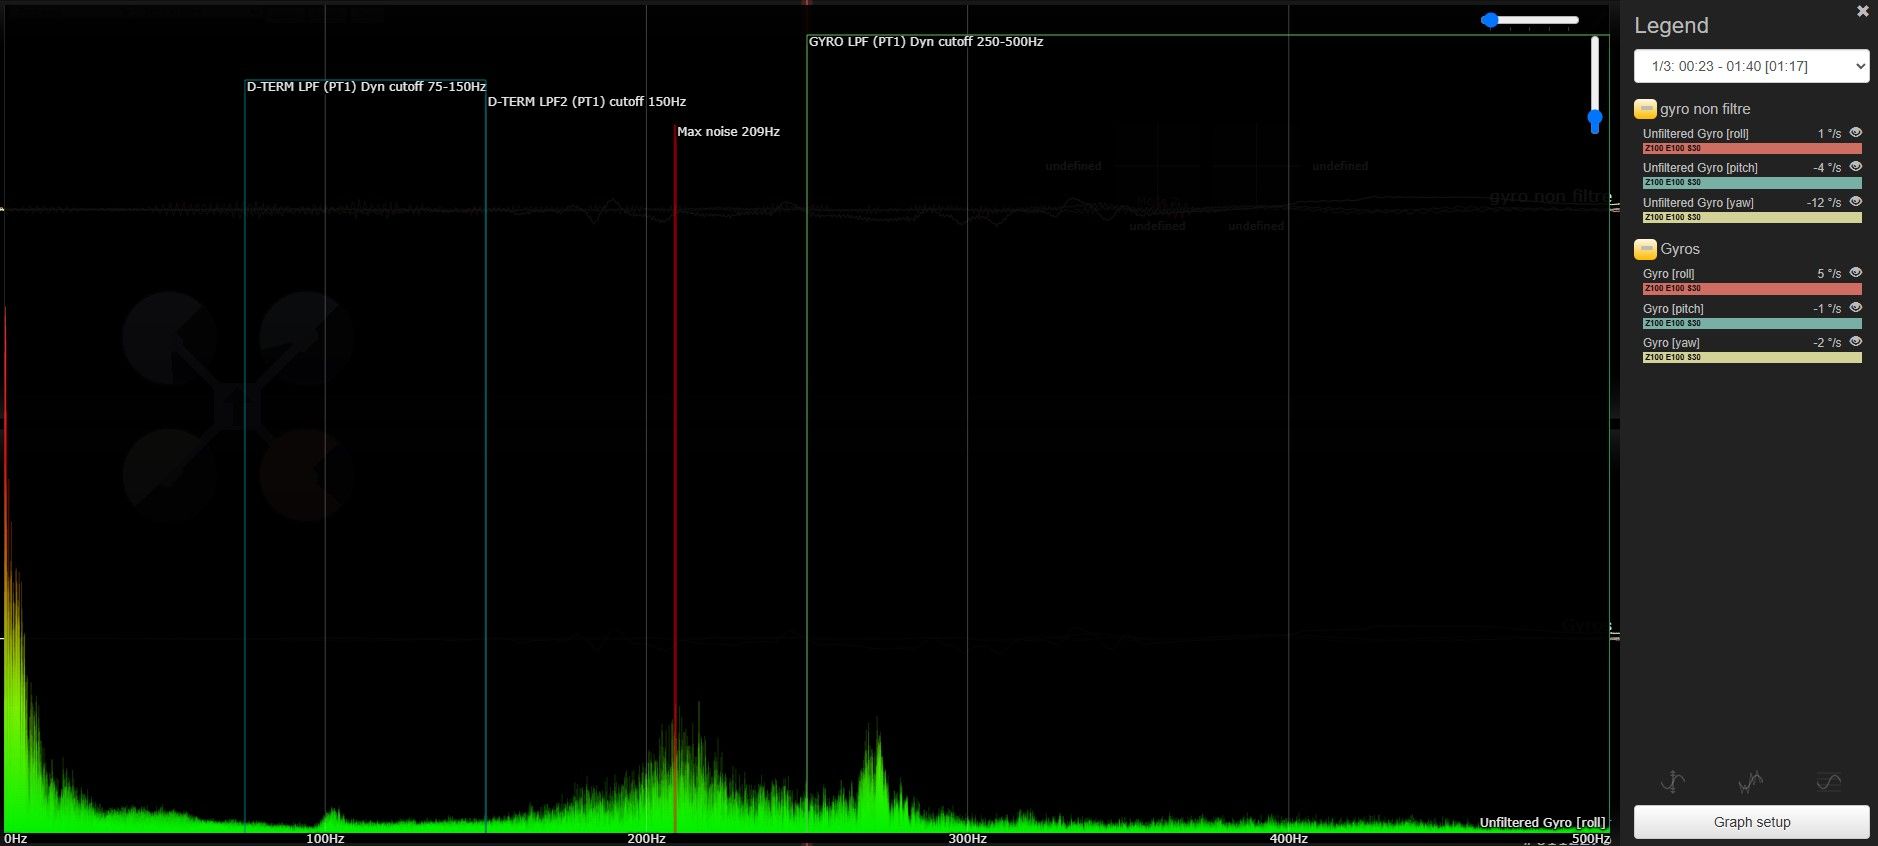Image resolution: width=1878 pixels, height=846 pixels.
Task: Click the Max noise 209Hz marker line
Action: [675, 450]
